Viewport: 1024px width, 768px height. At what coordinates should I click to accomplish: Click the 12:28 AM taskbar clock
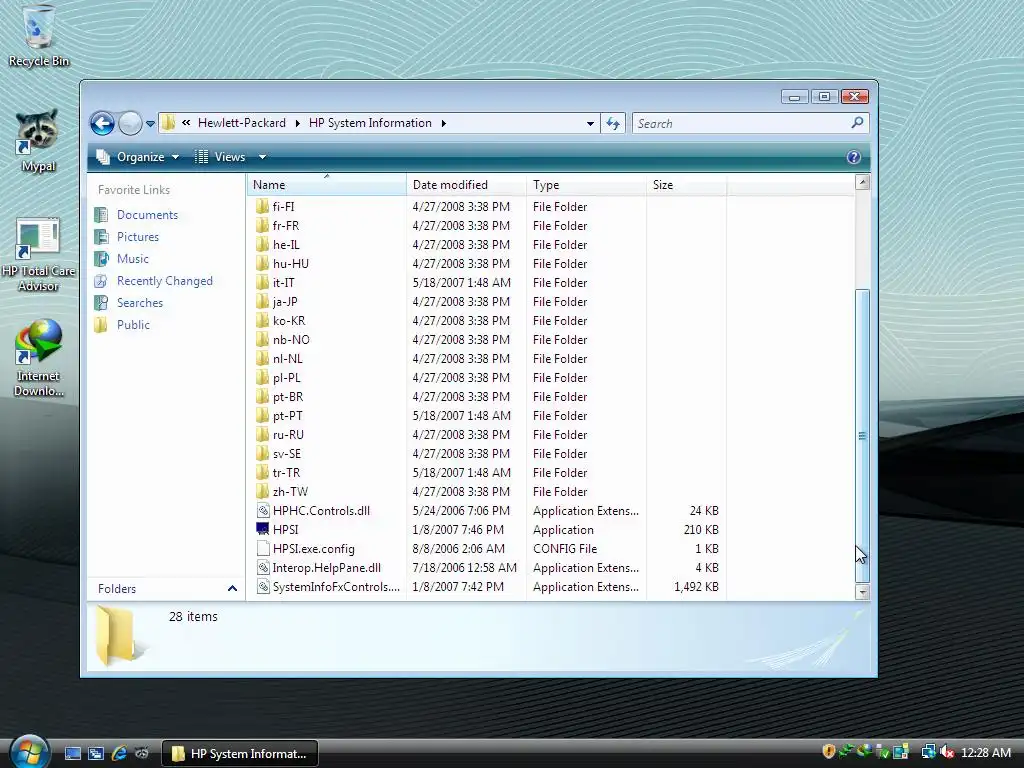tap(985, 752)
